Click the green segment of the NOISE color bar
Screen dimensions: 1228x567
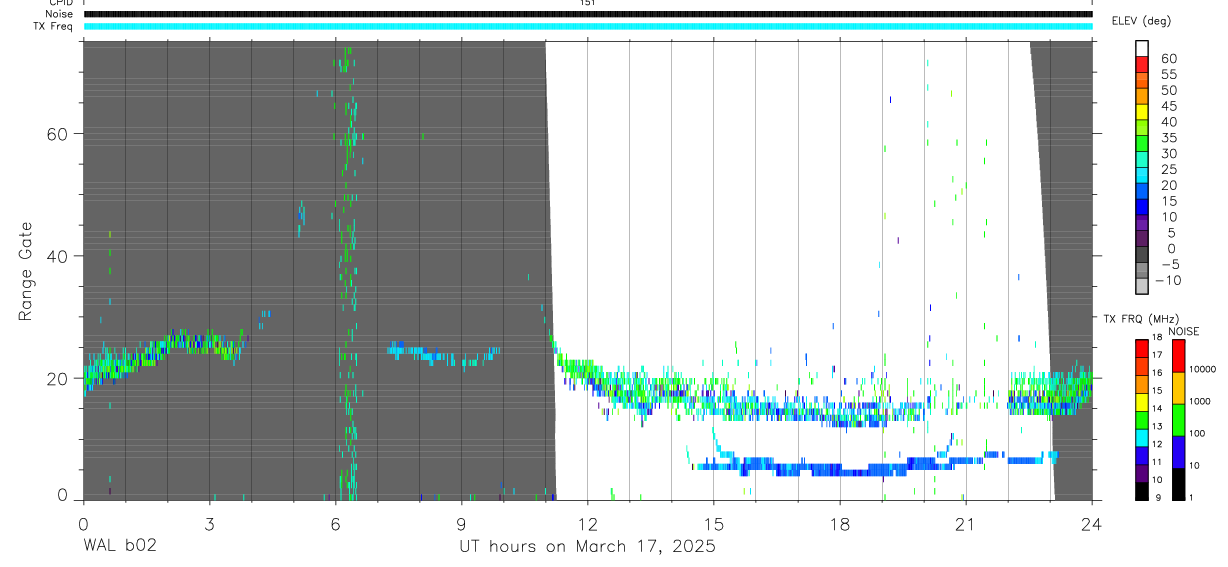(1179, 420)
